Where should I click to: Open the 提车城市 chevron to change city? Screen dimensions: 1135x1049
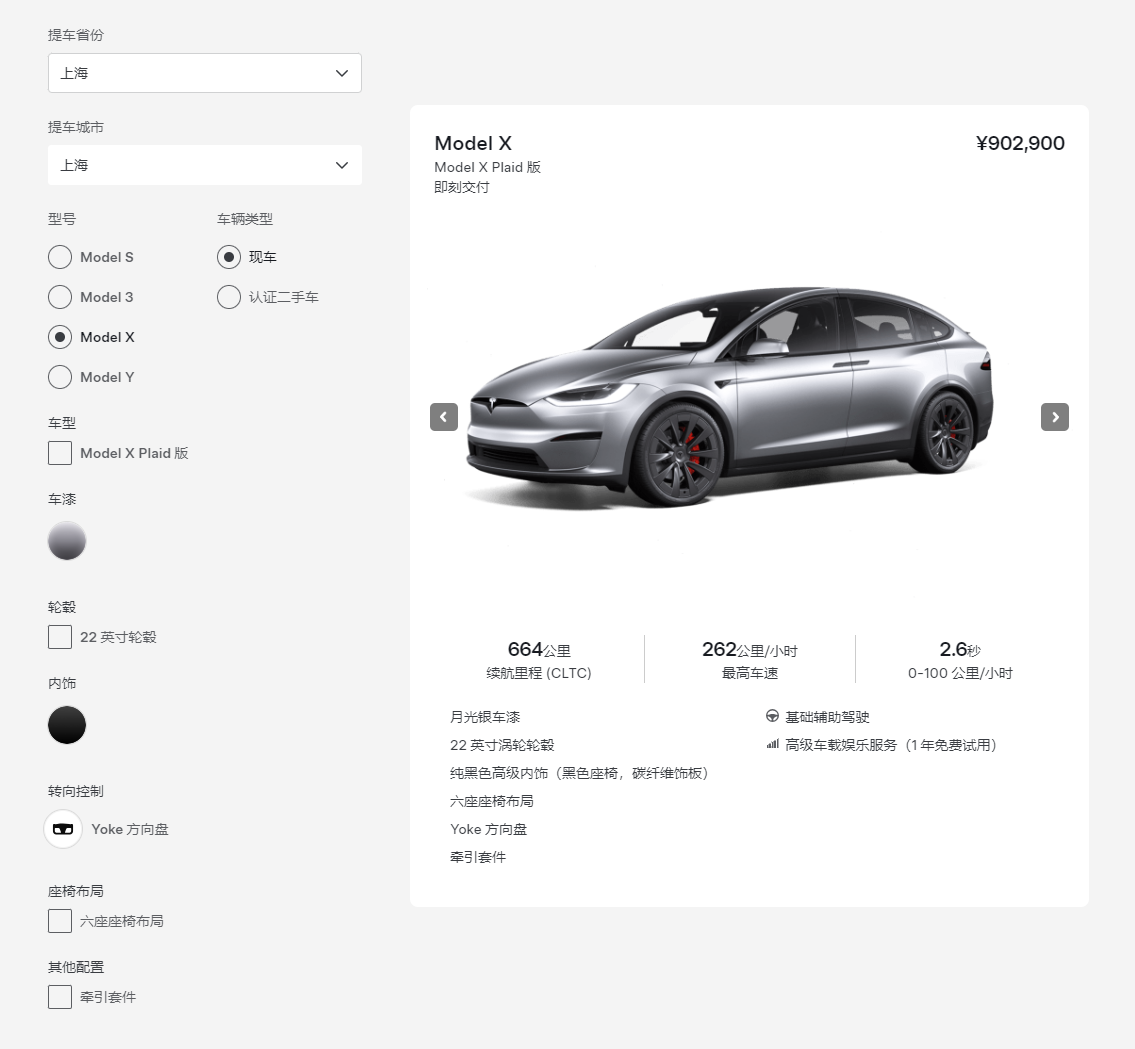341,165
